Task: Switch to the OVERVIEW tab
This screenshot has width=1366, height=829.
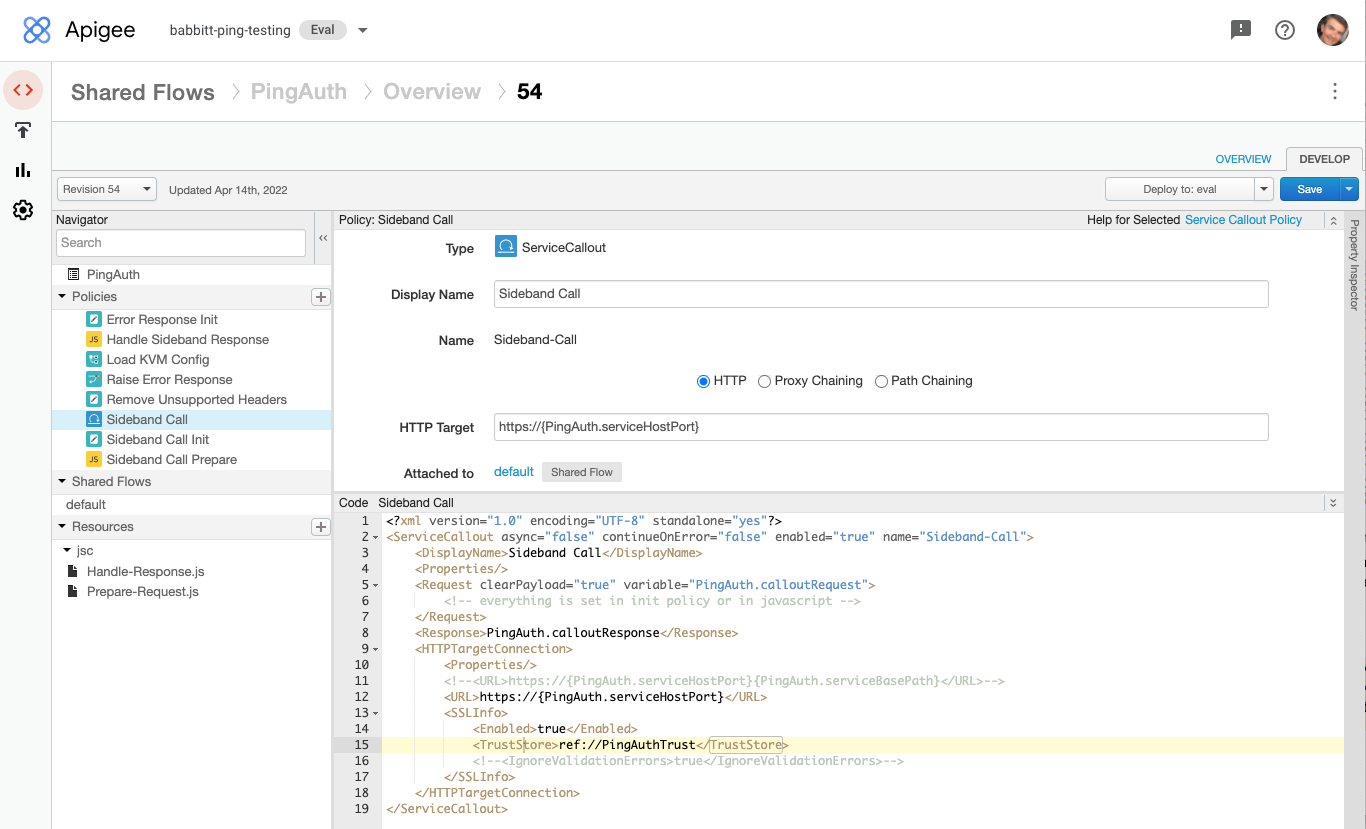Action: pos(1243,158)
